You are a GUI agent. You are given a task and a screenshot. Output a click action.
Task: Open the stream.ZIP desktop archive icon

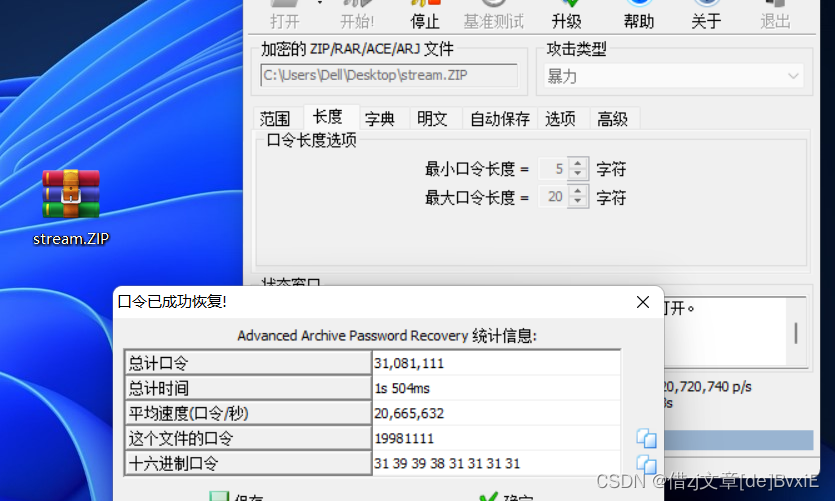point(71,208)
